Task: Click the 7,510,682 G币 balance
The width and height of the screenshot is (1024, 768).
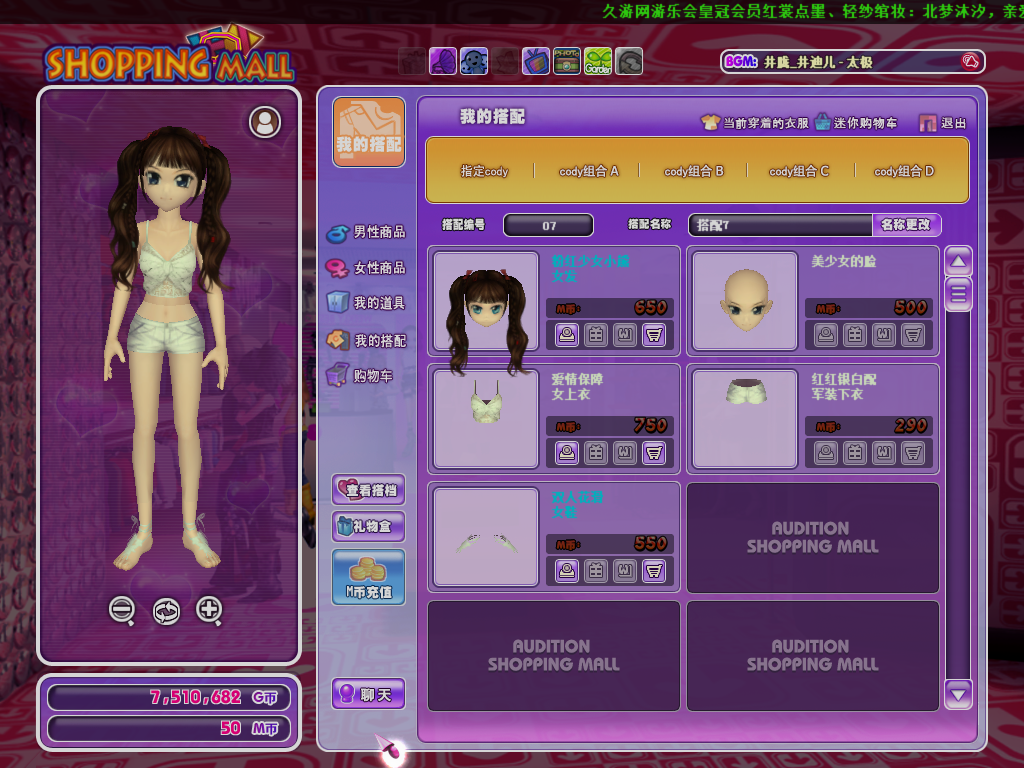Action: tap(168, 697)
